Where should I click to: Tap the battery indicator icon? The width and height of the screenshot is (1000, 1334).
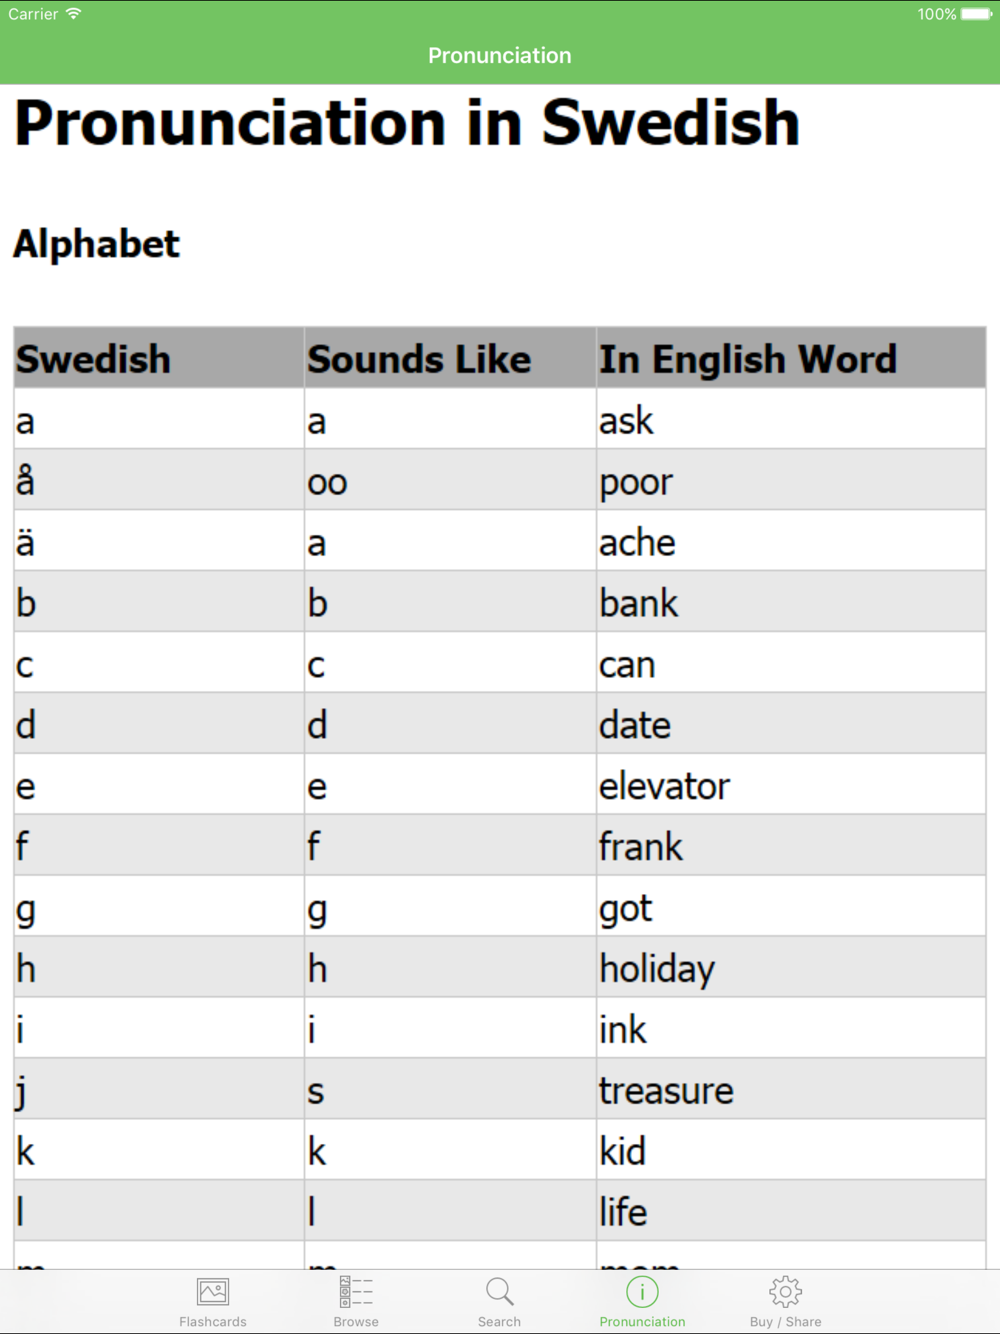(975, 14)
